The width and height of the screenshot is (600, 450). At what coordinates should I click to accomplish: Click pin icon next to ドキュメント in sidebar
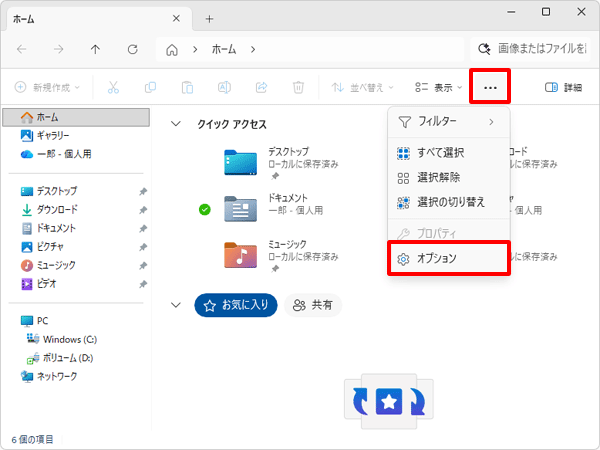pyautogui.click(x=143, y=228)
